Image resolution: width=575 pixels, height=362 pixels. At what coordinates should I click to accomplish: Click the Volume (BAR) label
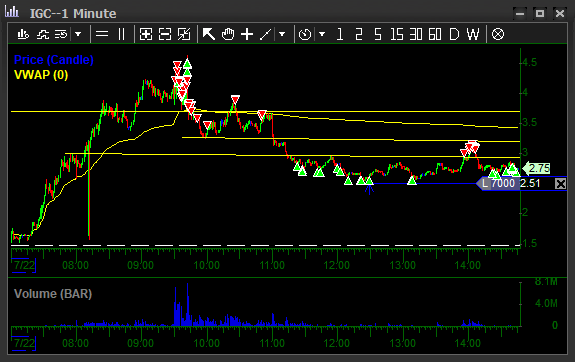[53, 294]
